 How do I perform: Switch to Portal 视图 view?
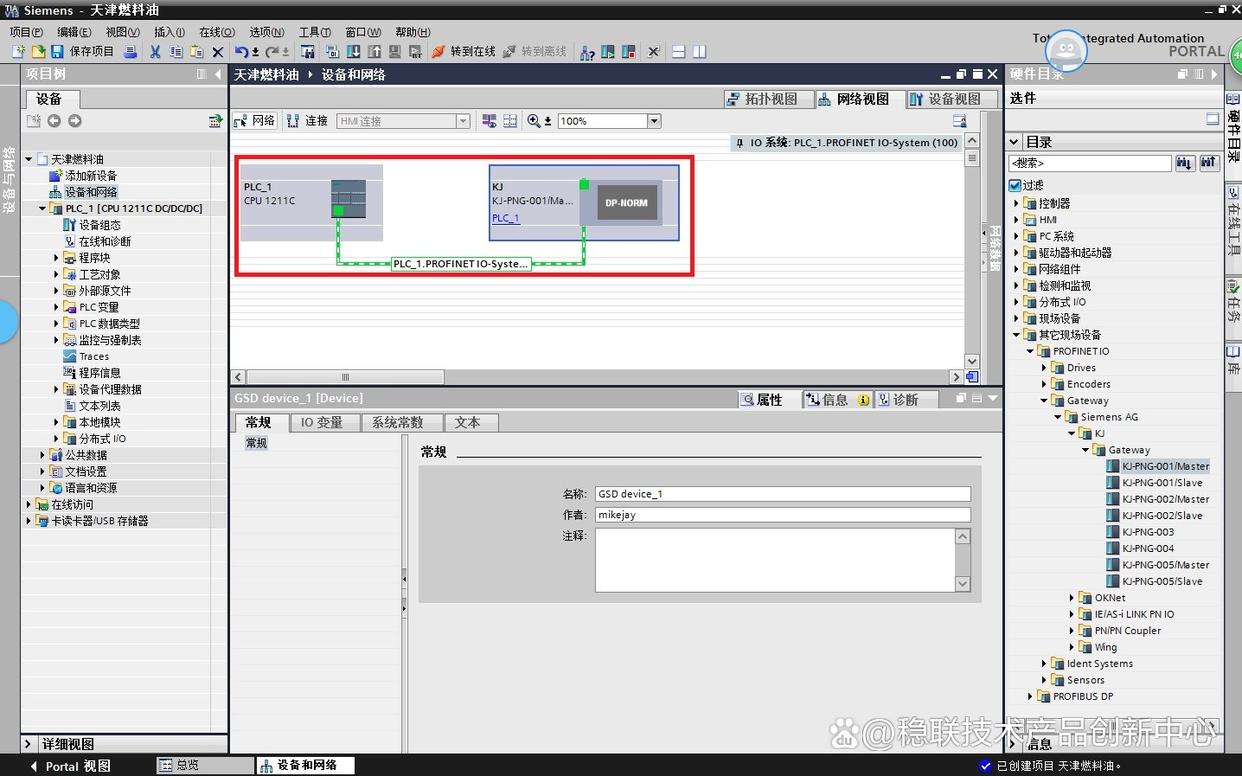(x=70, y=766)
